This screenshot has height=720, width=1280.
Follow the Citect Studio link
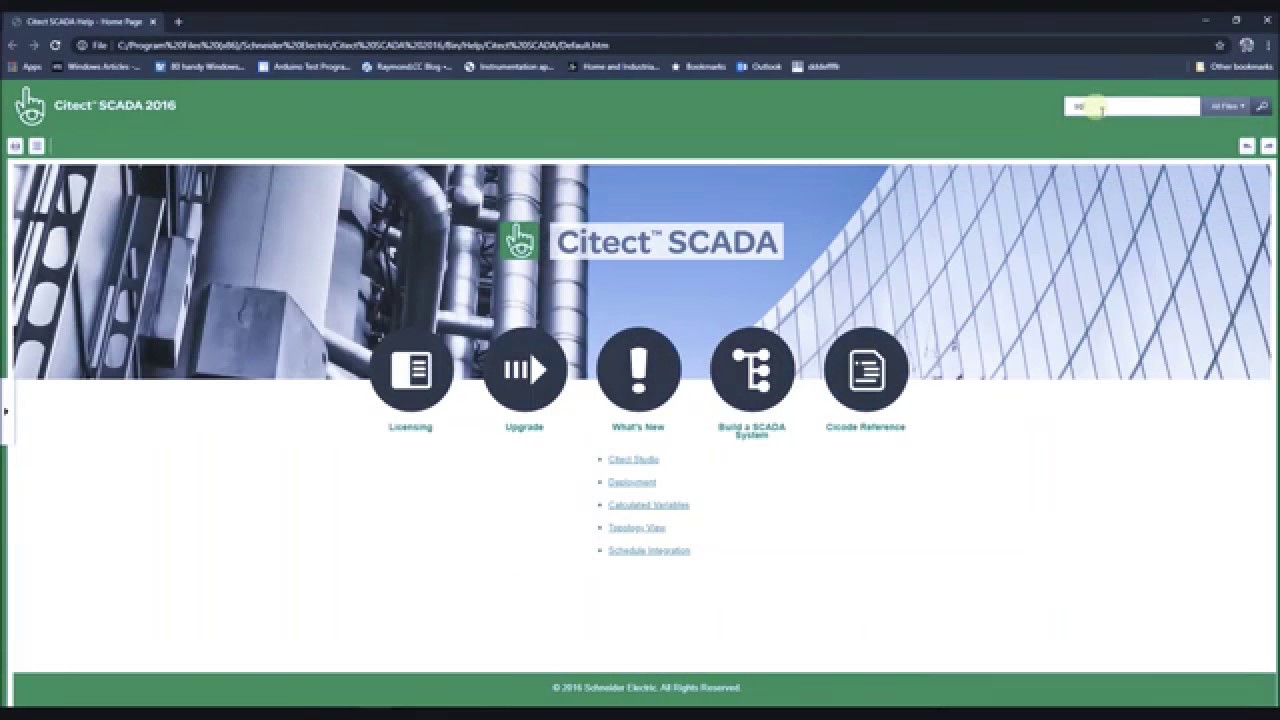[633, 460]
